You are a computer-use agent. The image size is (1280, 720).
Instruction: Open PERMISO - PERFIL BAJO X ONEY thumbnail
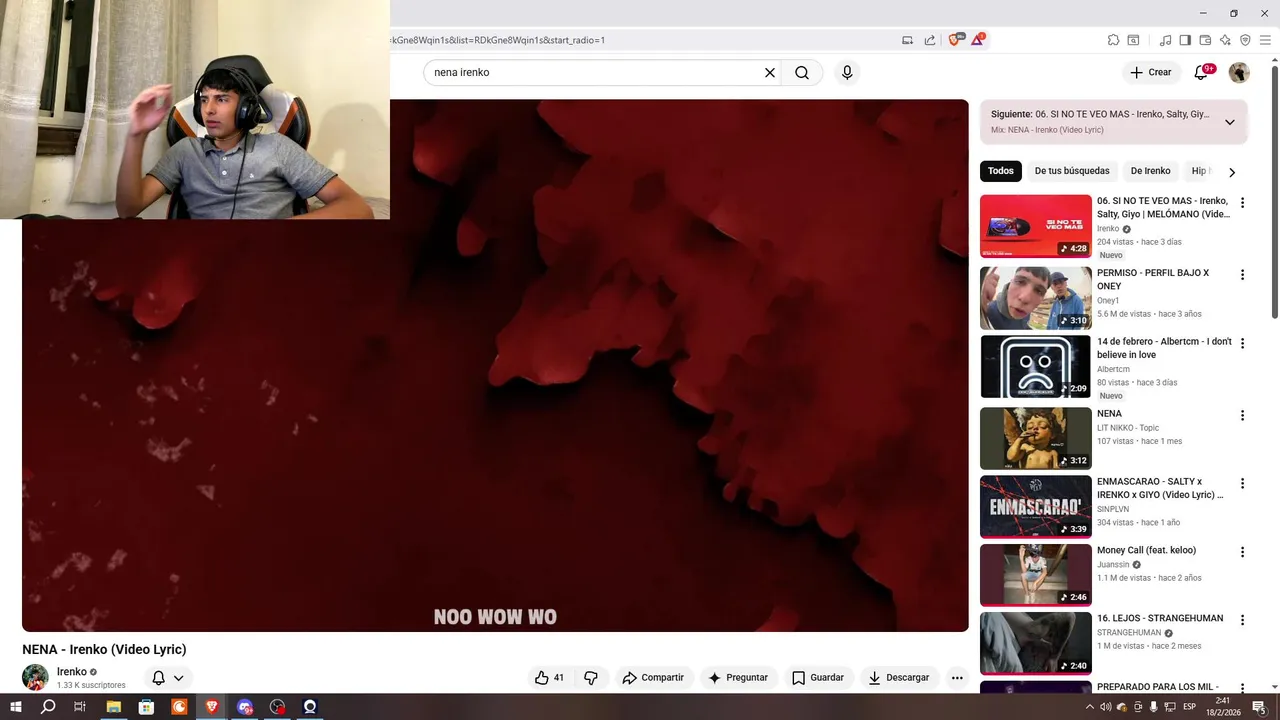point(1036,298)
